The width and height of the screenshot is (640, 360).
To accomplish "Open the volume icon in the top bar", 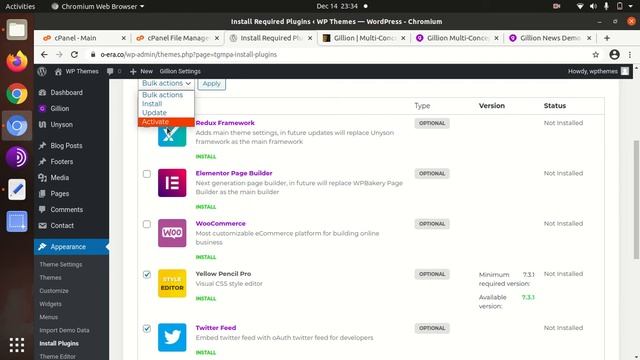I will coord(593,6).
